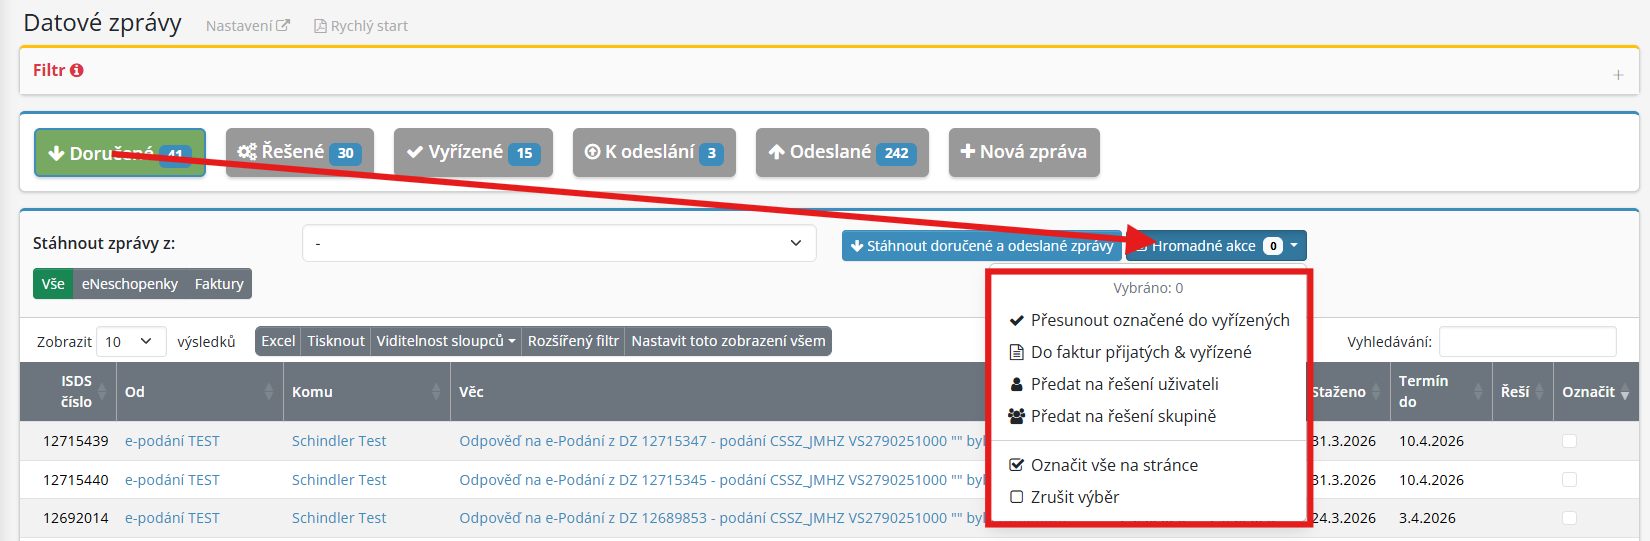Click the 10.4.2026 deadline in row 12715439

coord(1431,441)
